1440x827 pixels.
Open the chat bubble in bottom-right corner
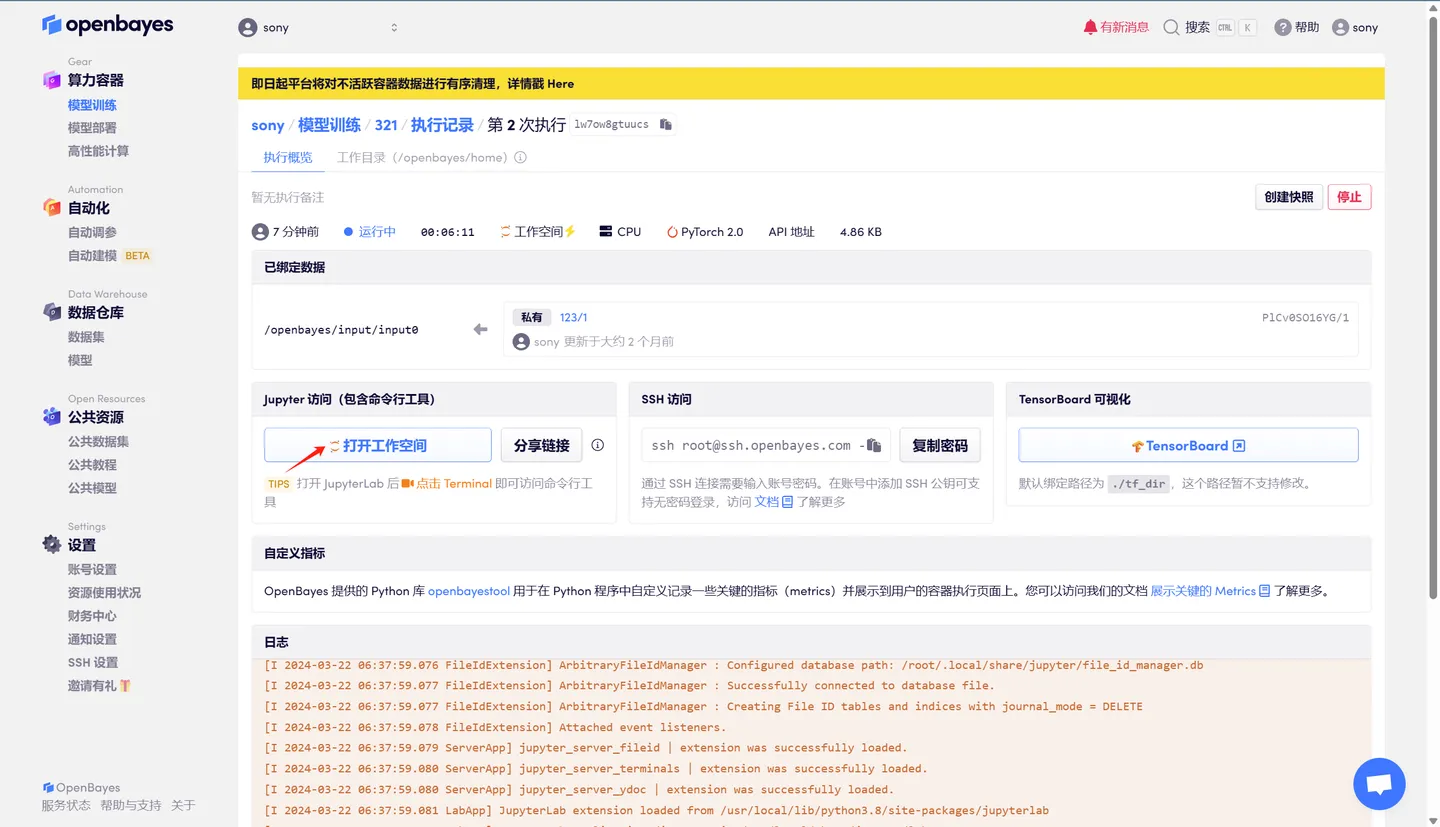coord(1378,783)
